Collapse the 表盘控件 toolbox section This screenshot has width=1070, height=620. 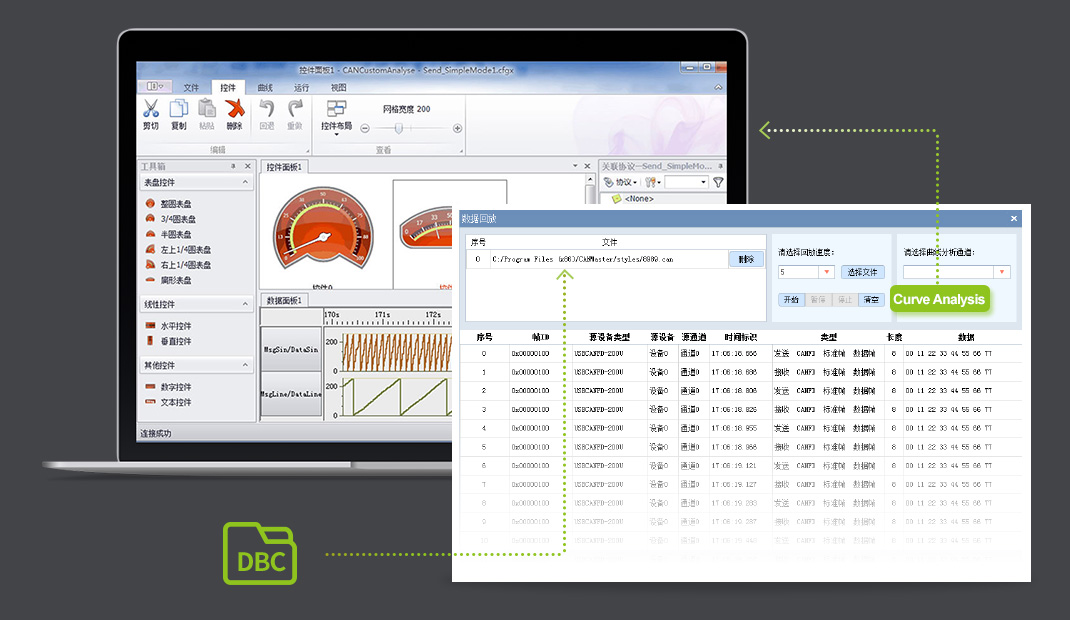point(245,183)
